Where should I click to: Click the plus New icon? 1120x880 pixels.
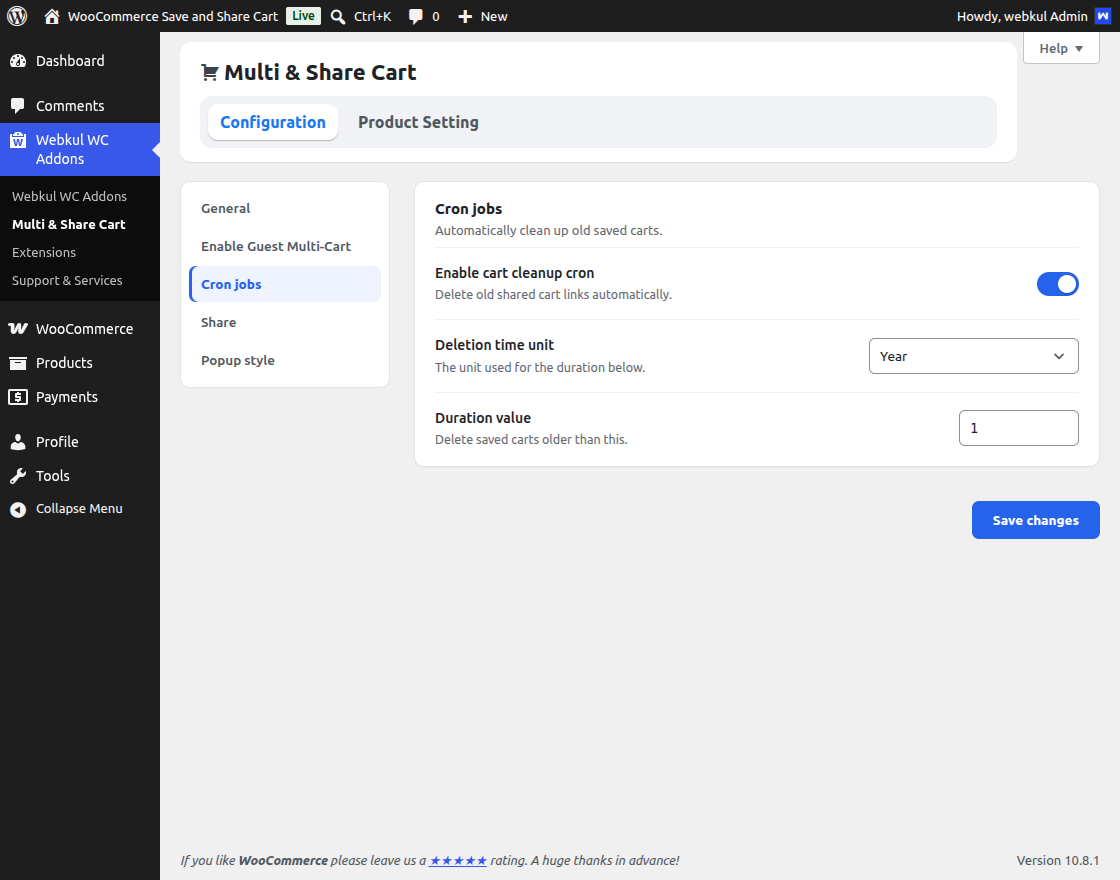click(465, 16)
